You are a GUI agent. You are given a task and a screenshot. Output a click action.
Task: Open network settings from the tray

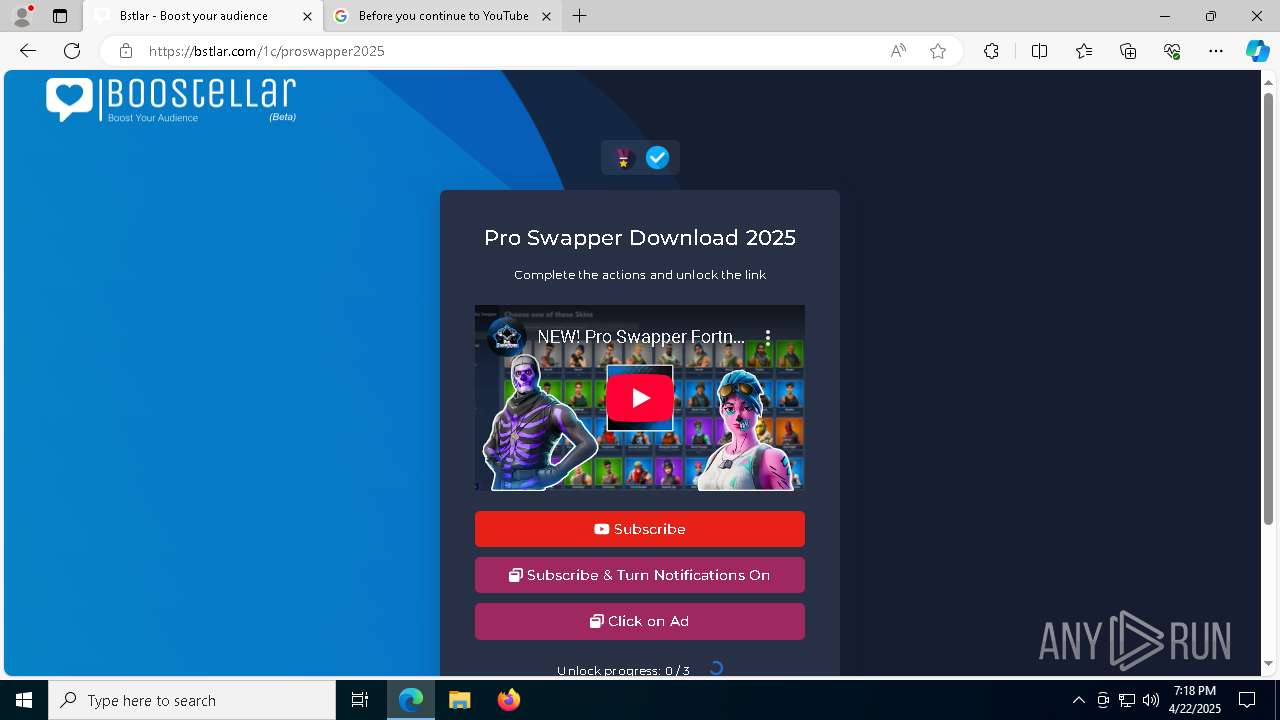[1127, 700]
